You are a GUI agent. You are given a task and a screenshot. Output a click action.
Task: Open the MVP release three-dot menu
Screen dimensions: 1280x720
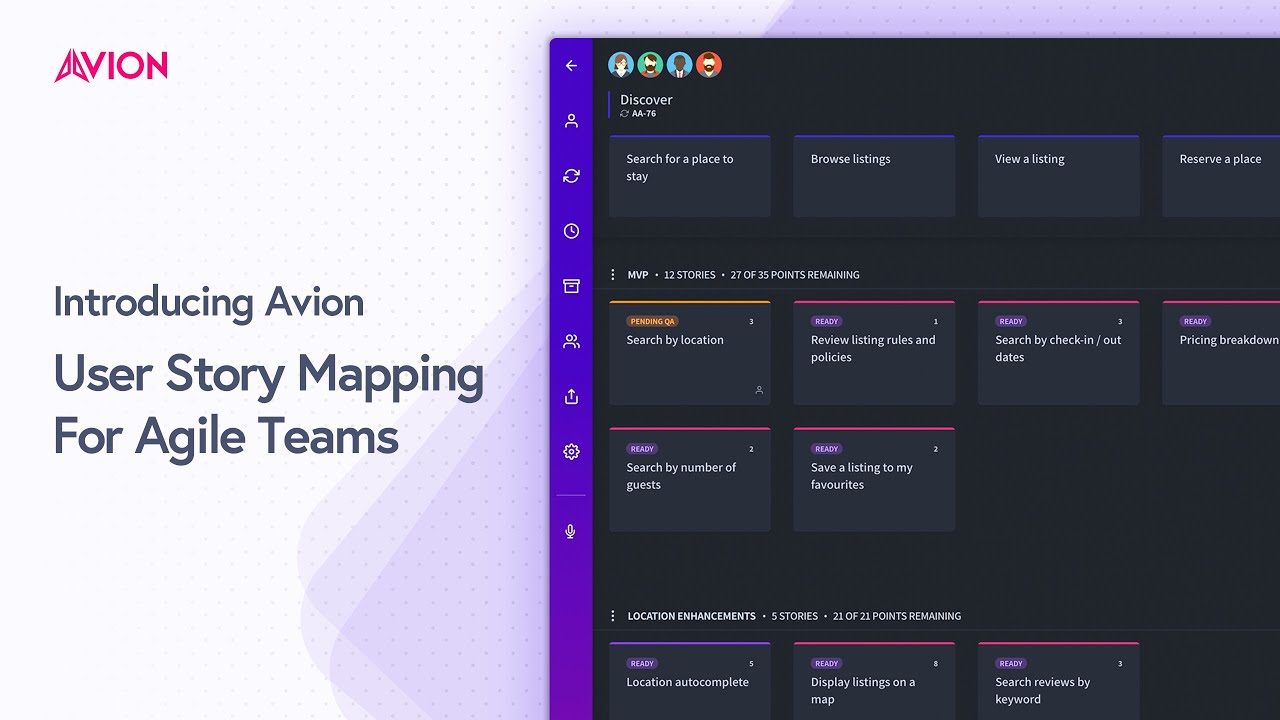(613, 274)
